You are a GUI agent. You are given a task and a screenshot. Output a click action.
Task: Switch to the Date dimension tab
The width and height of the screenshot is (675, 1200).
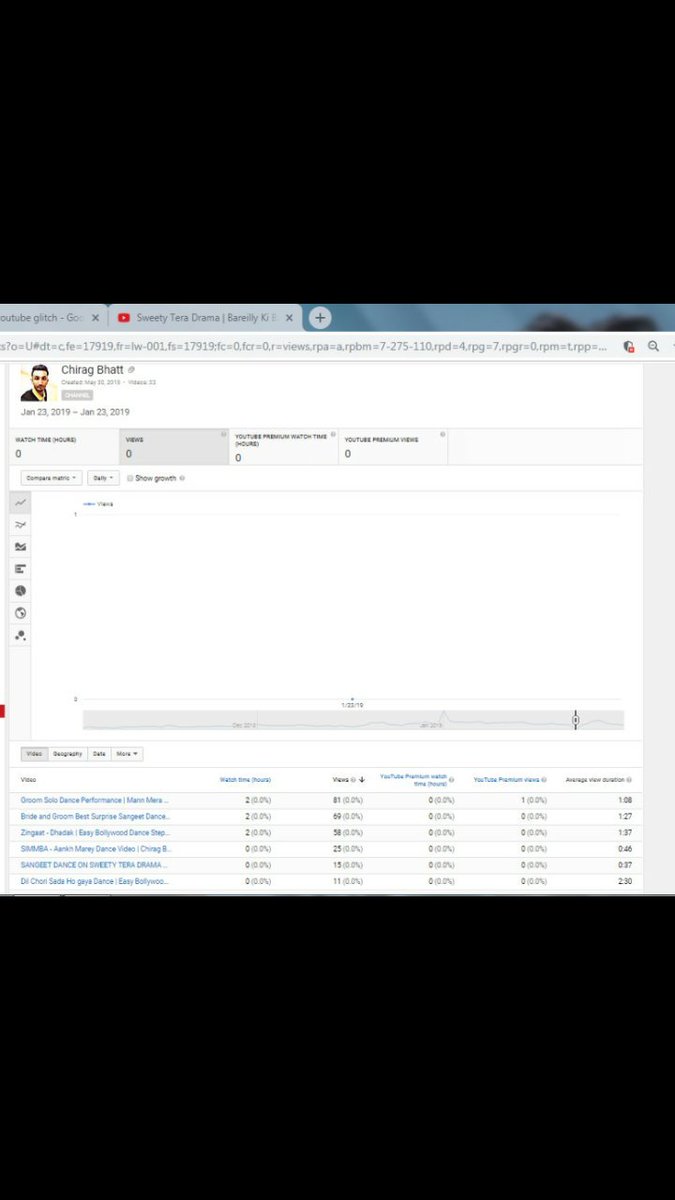(x=99, y=753)
